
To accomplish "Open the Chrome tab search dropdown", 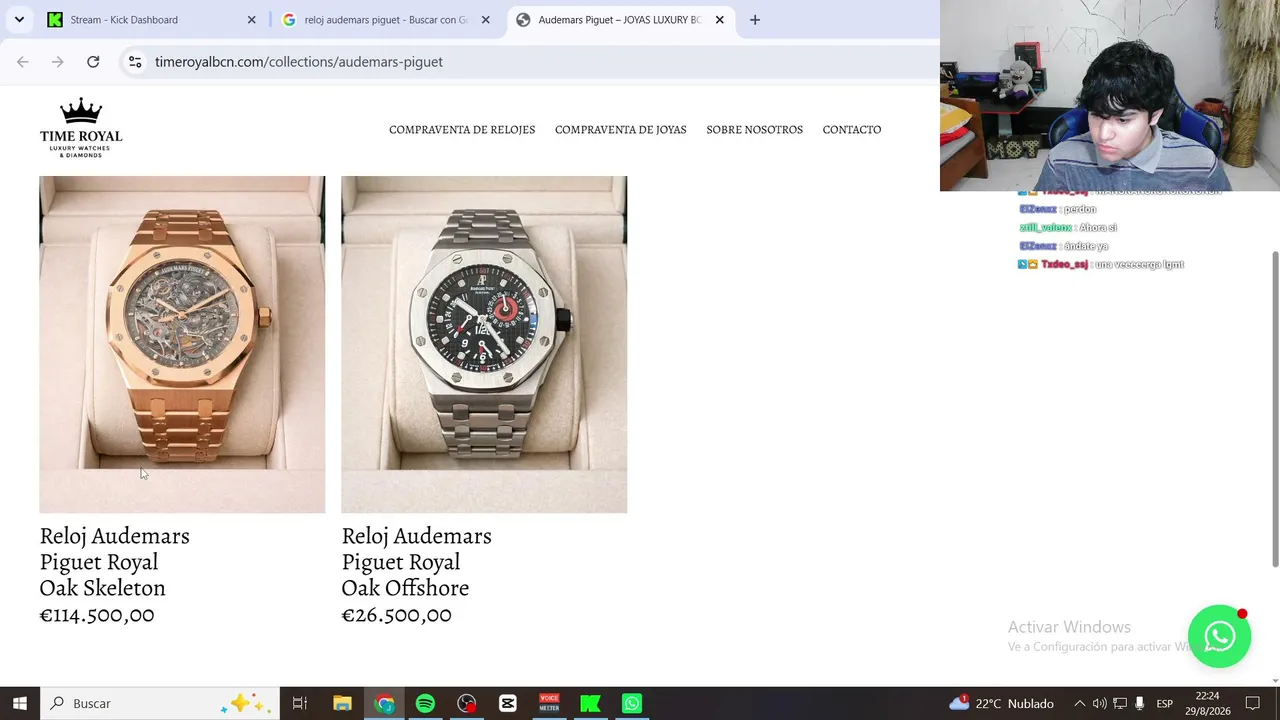I will pyautogui.click(x=19, y=20).
